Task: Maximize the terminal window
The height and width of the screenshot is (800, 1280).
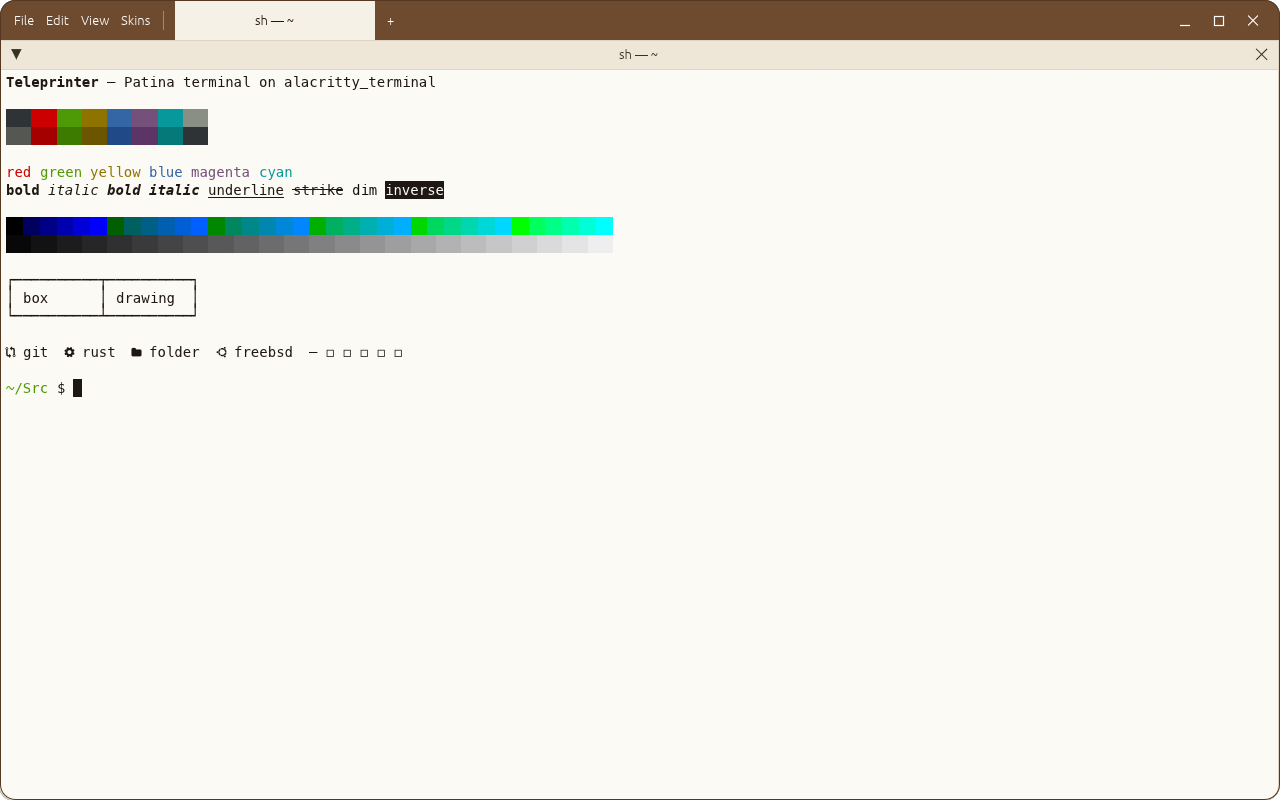Action: pyautogui.click(x=1219, y=20)
